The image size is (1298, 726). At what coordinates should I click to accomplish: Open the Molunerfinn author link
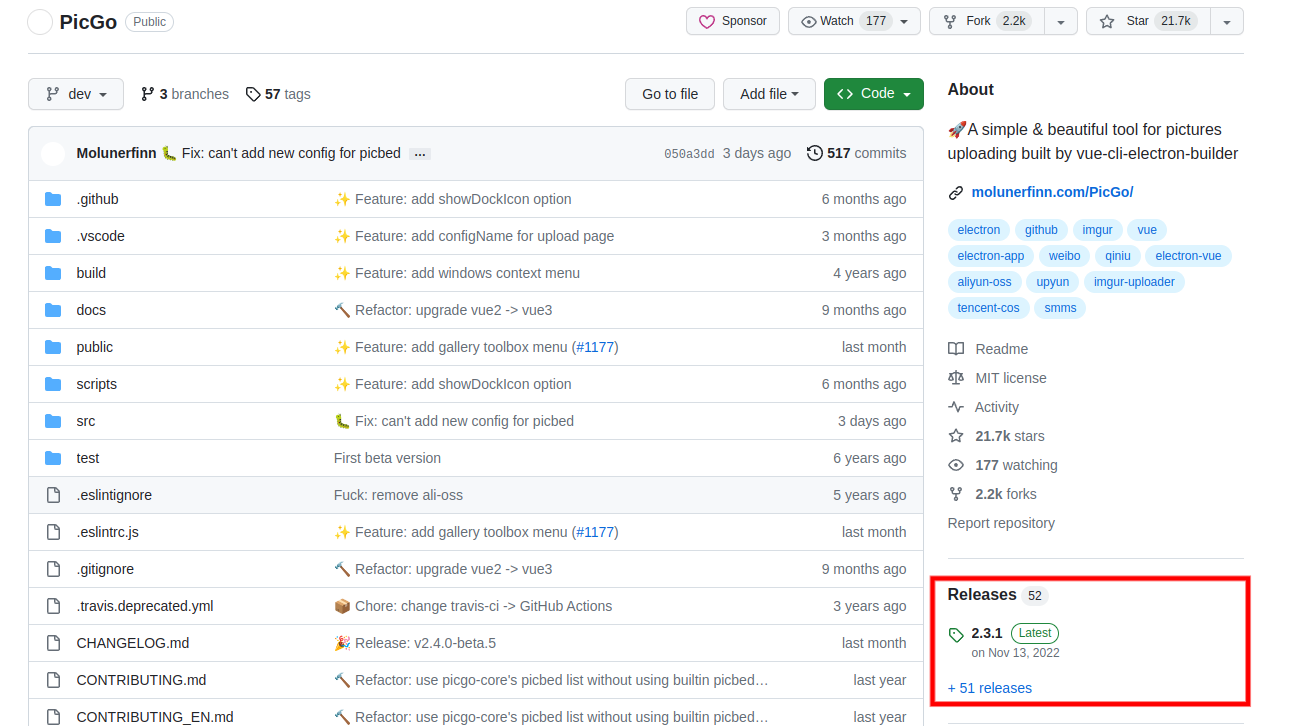coord(116,153)
